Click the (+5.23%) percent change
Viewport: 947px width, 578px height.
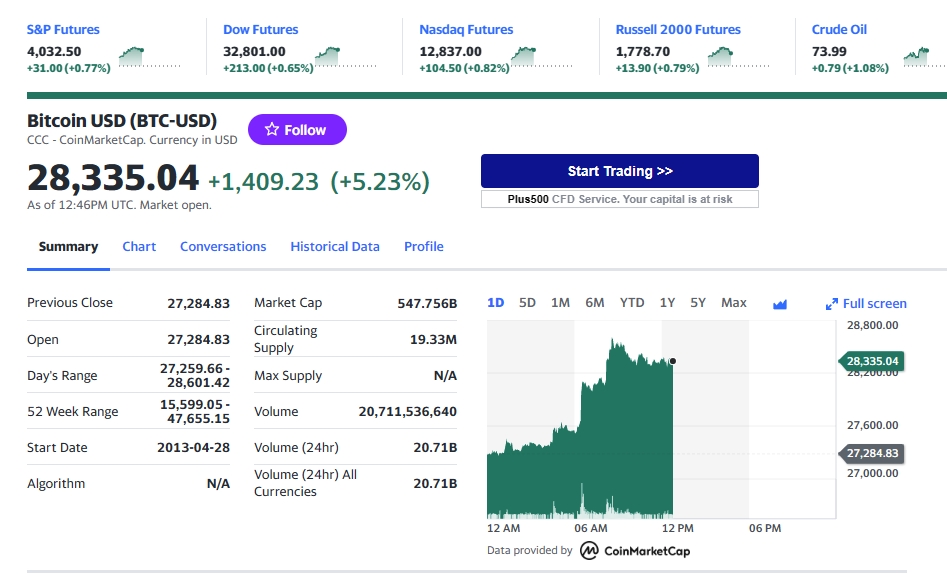point(380,181)
